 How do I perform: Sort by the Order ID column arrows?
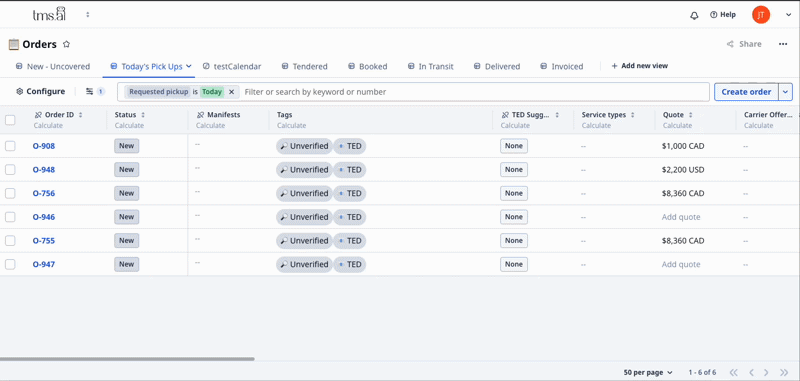point(80,115)
